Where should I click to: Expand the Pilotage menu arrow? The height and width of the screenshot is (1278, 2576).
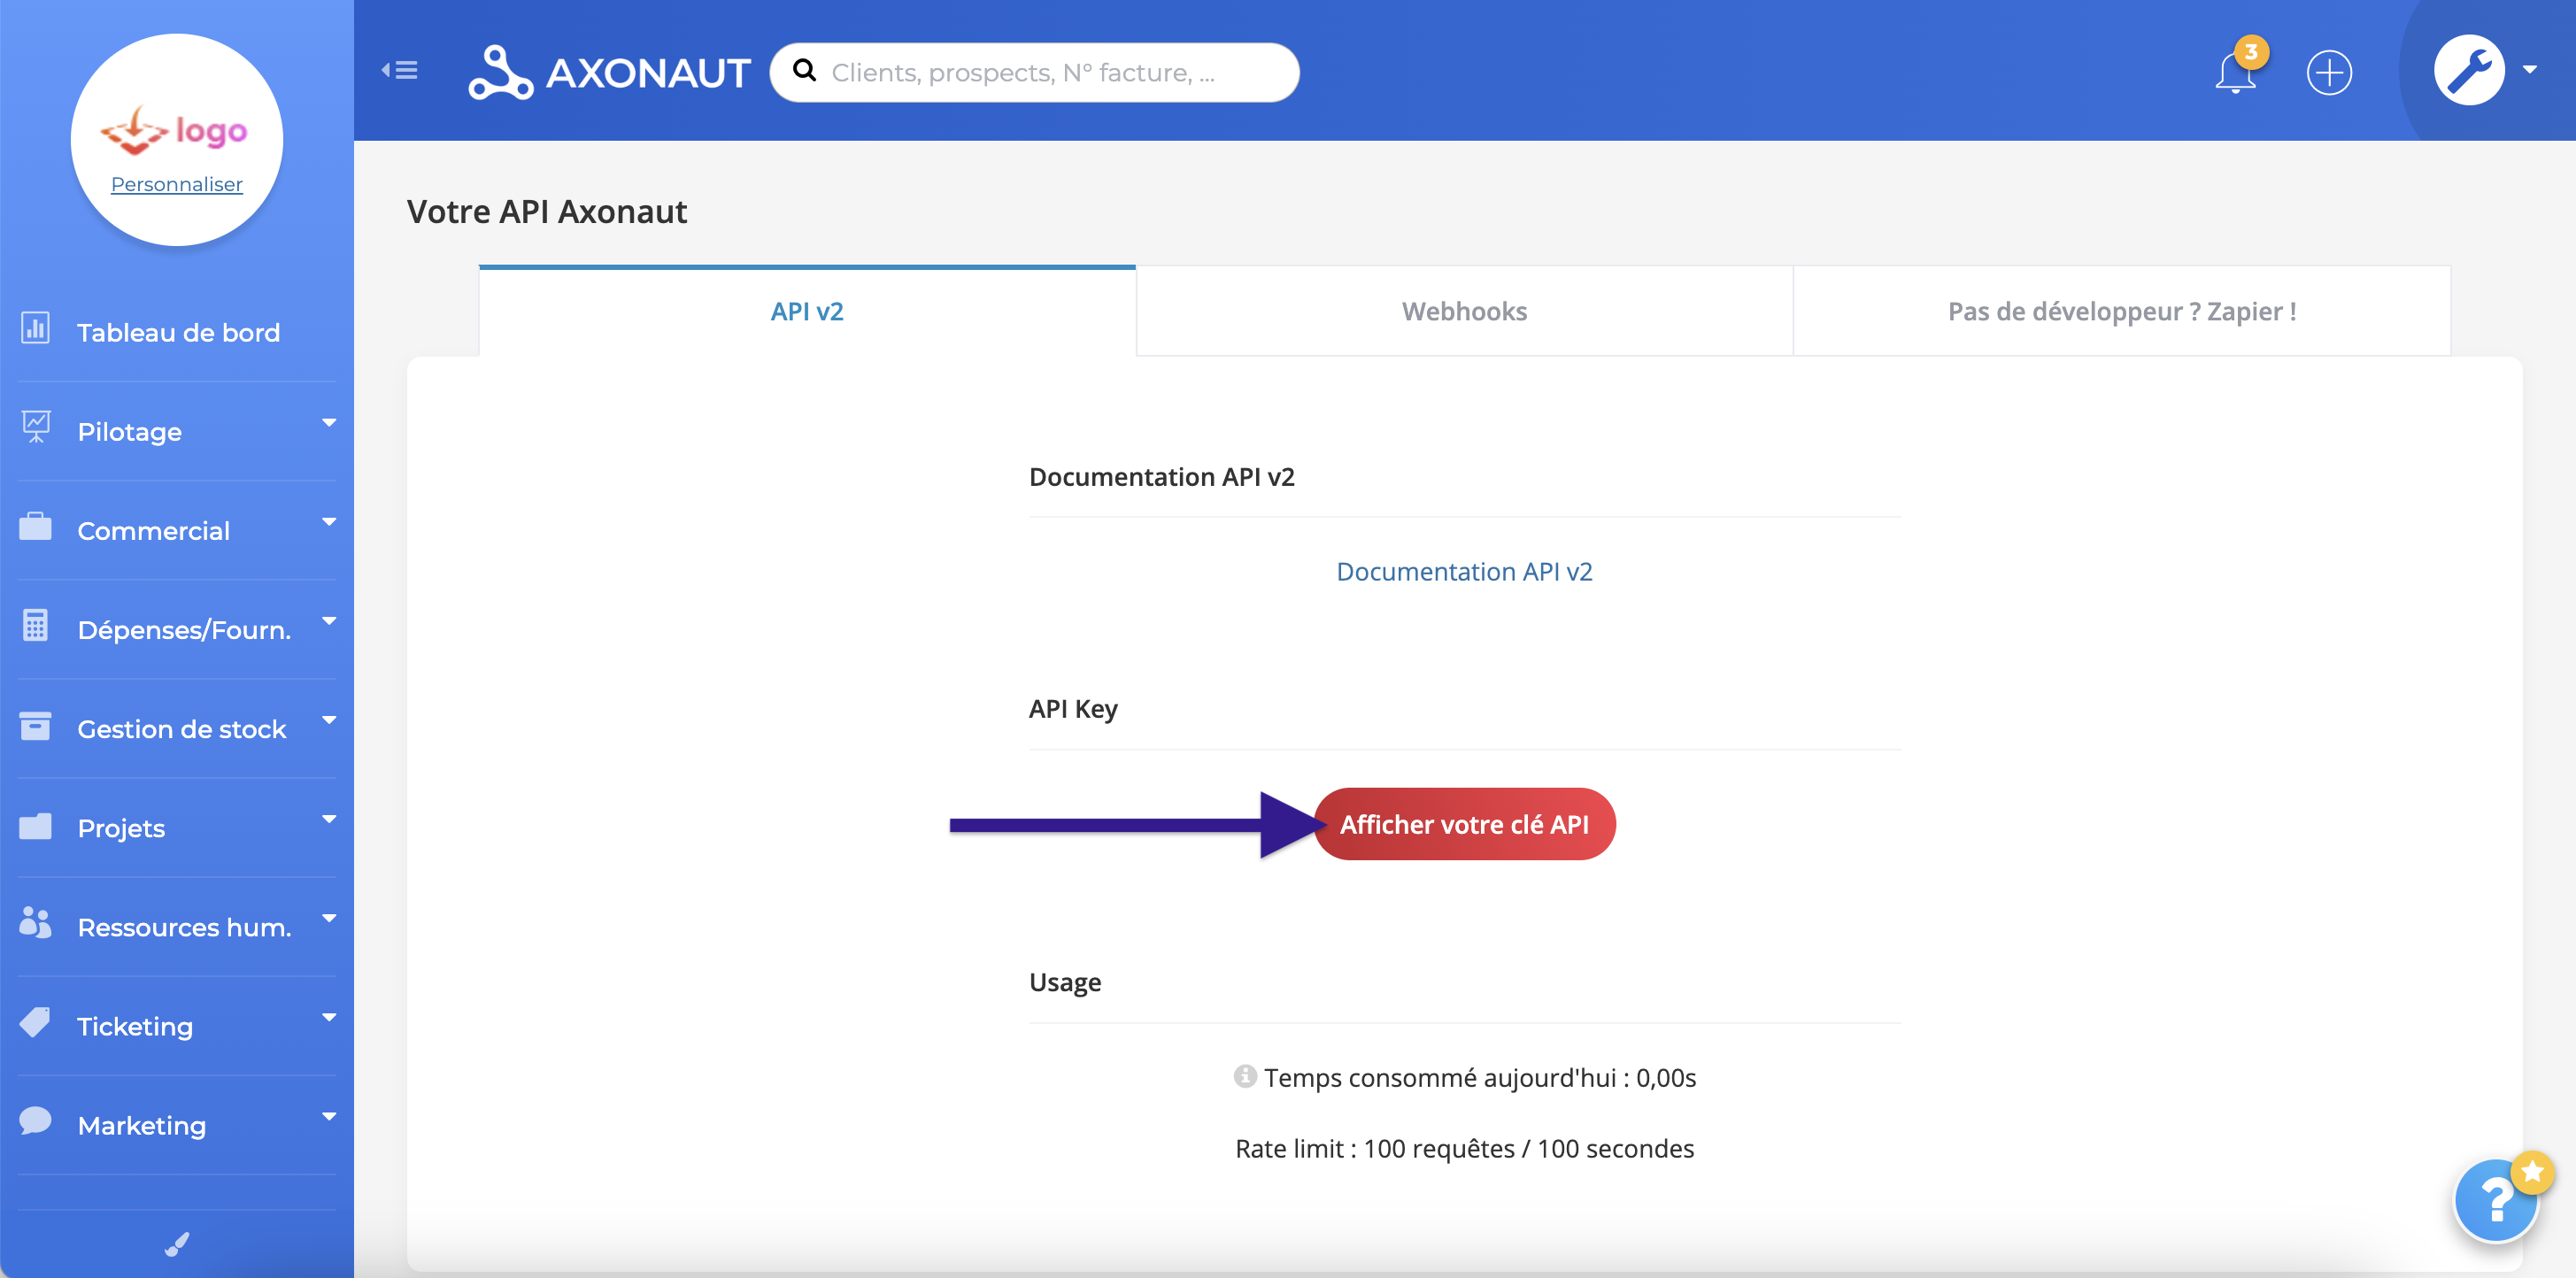click(x=328, y=423)
